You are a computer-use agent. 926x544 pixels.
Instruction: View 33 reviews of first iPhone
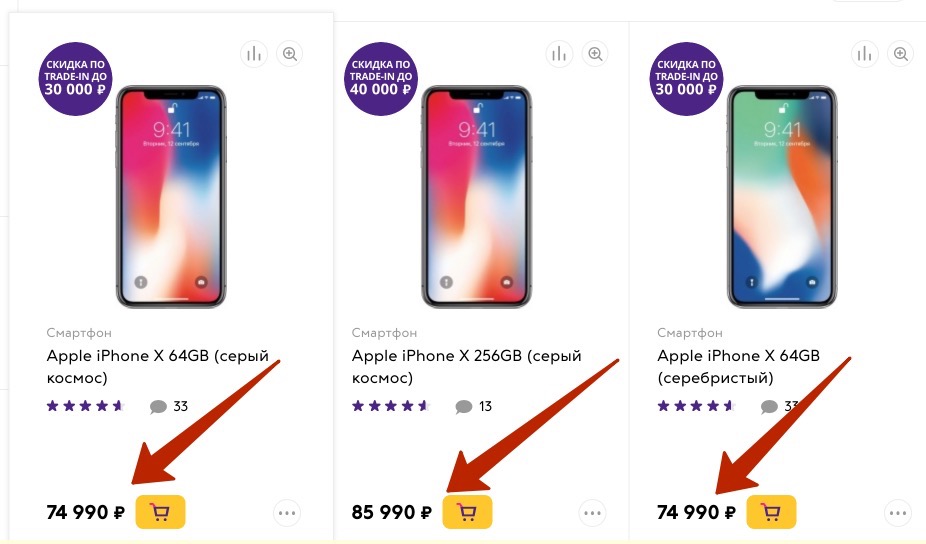tap(169, 407)
